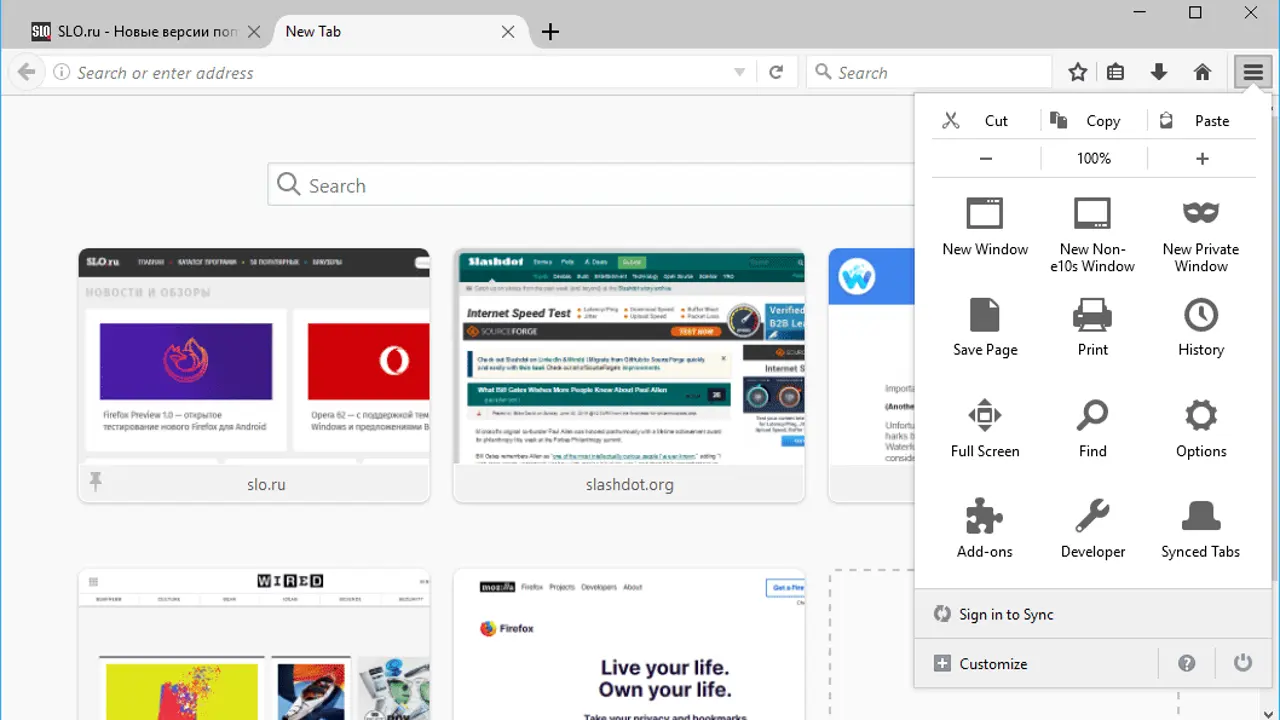Expand the address bar history dropdown
The height and width of the screenshot is (720, 1280).
coord(740,72)
